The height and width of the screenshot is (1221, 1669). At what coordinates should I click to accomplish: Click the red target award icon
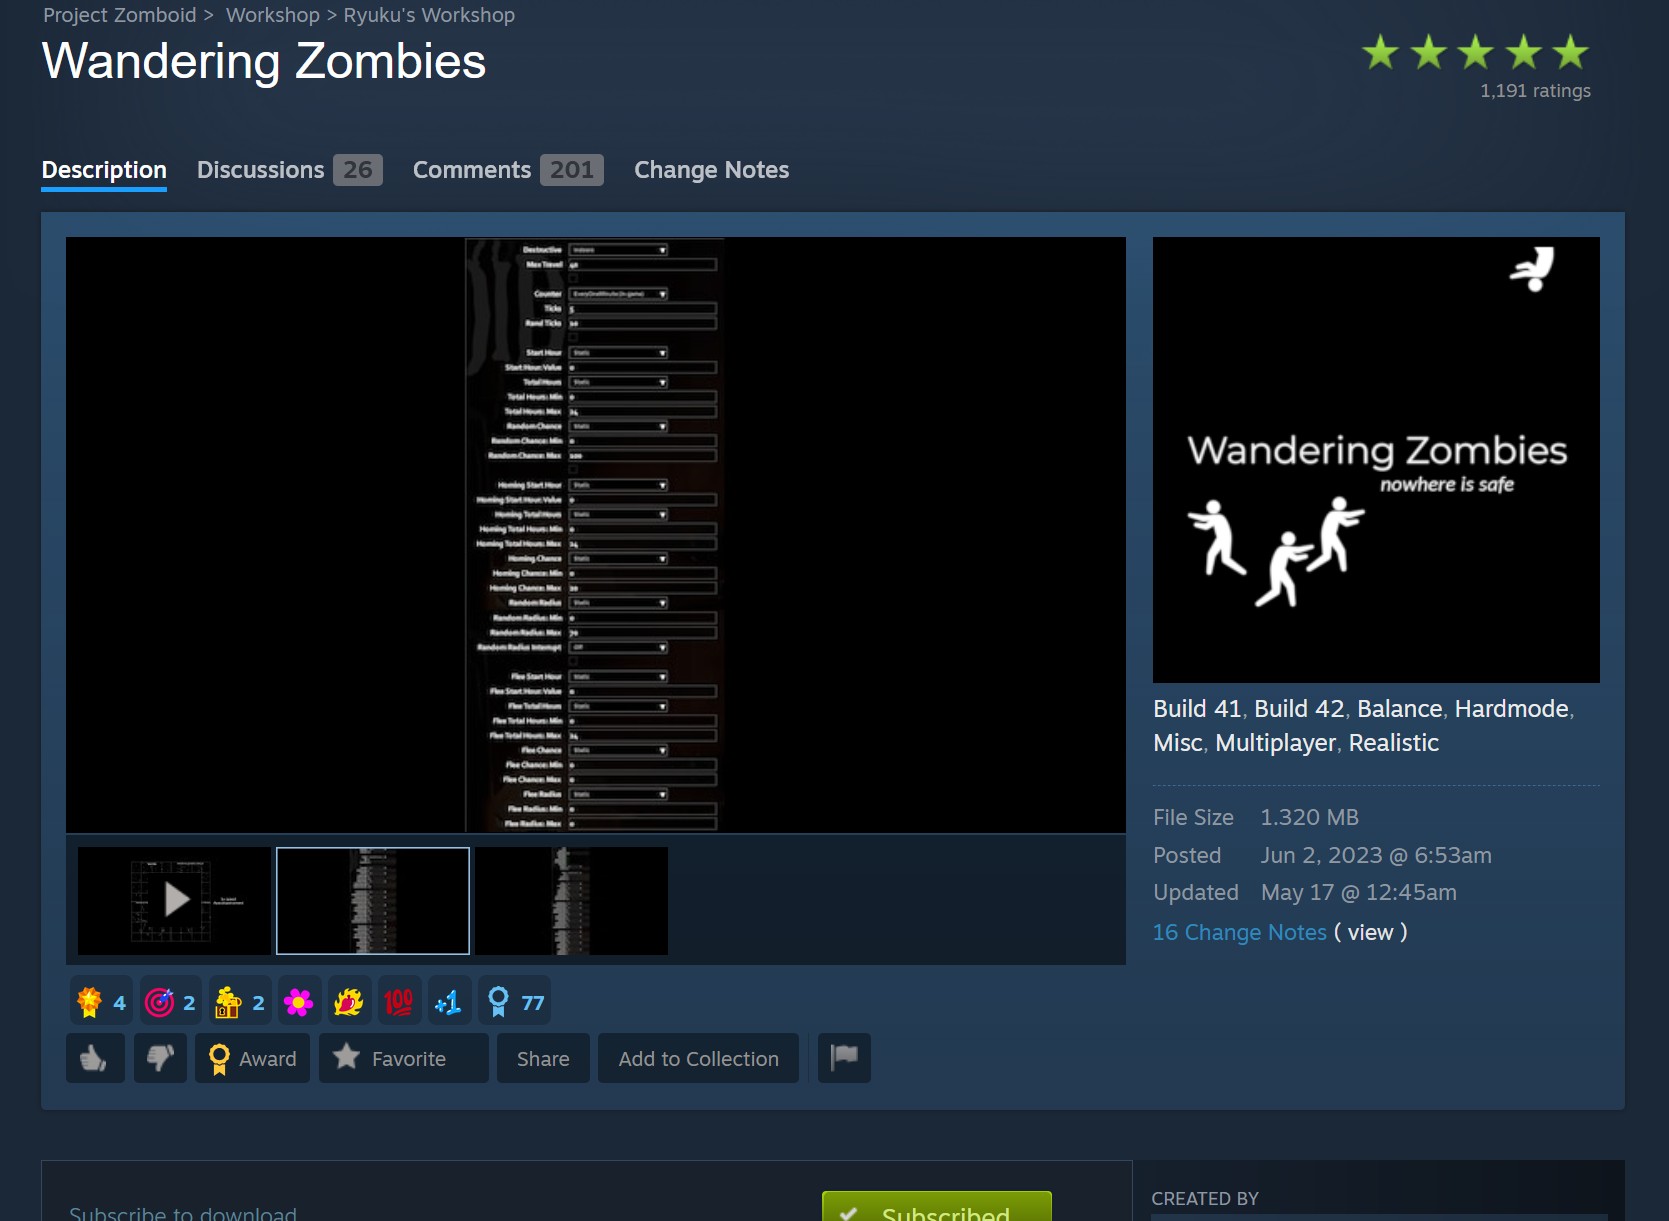[x=170, y=1002]
